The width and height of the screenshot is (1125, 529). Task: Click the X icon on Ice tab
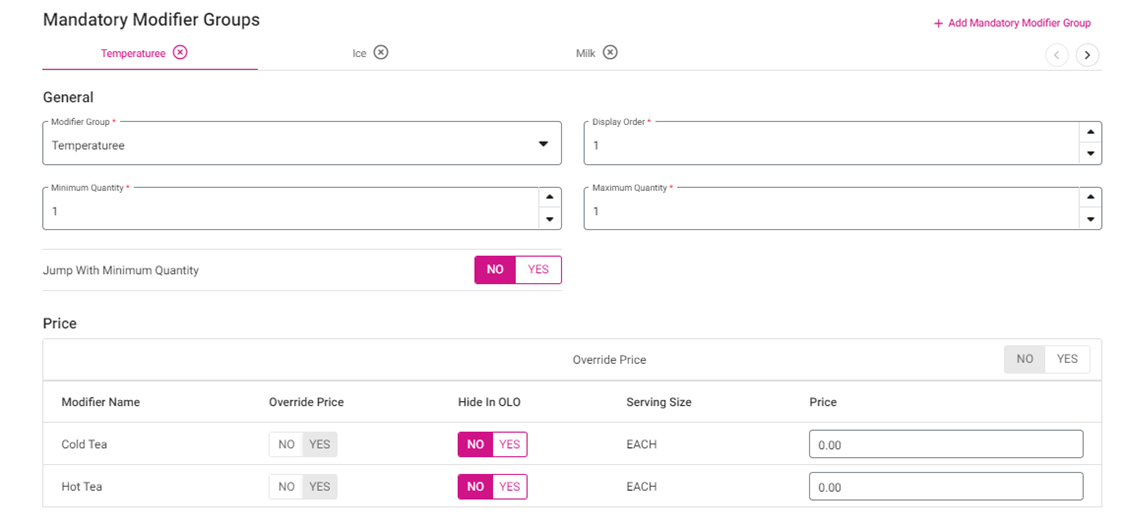tap(381, 52)
